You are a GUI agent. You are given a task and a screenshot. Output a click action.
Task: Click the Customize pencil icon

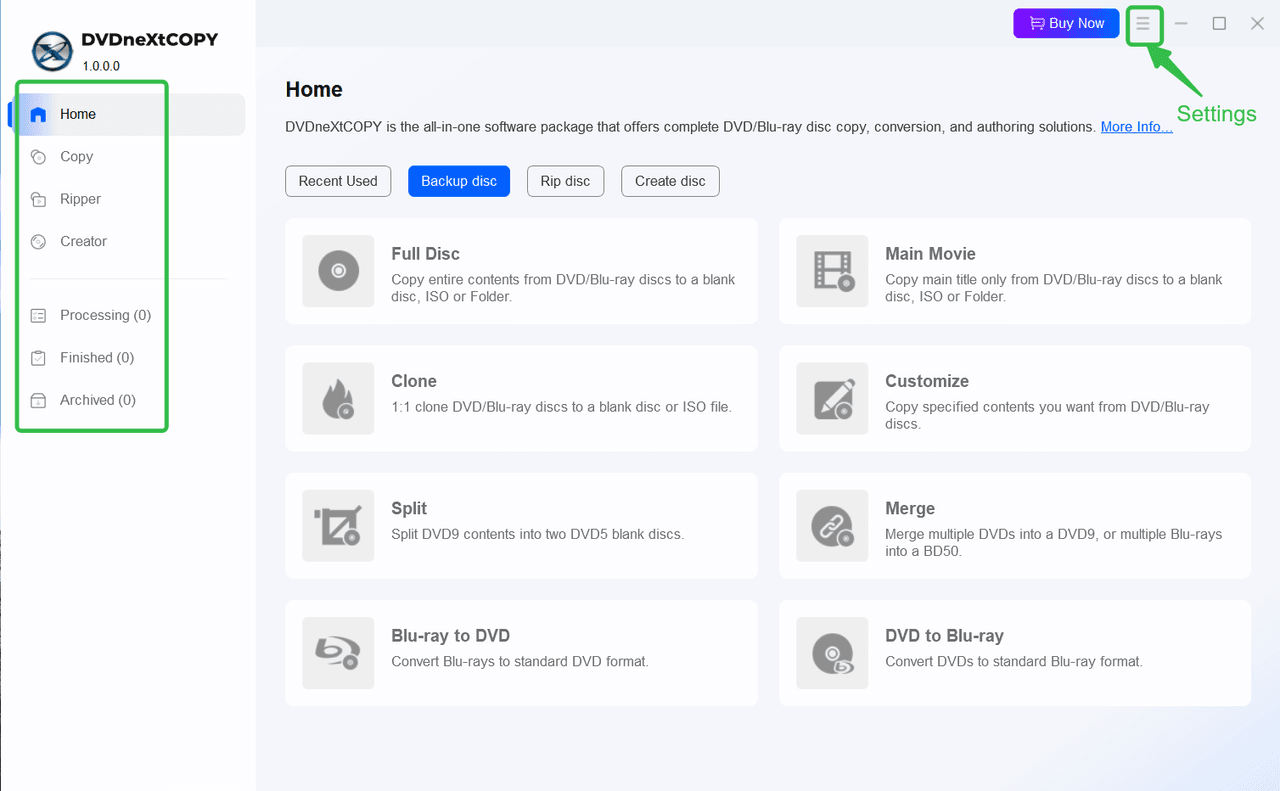coord(832,398)
